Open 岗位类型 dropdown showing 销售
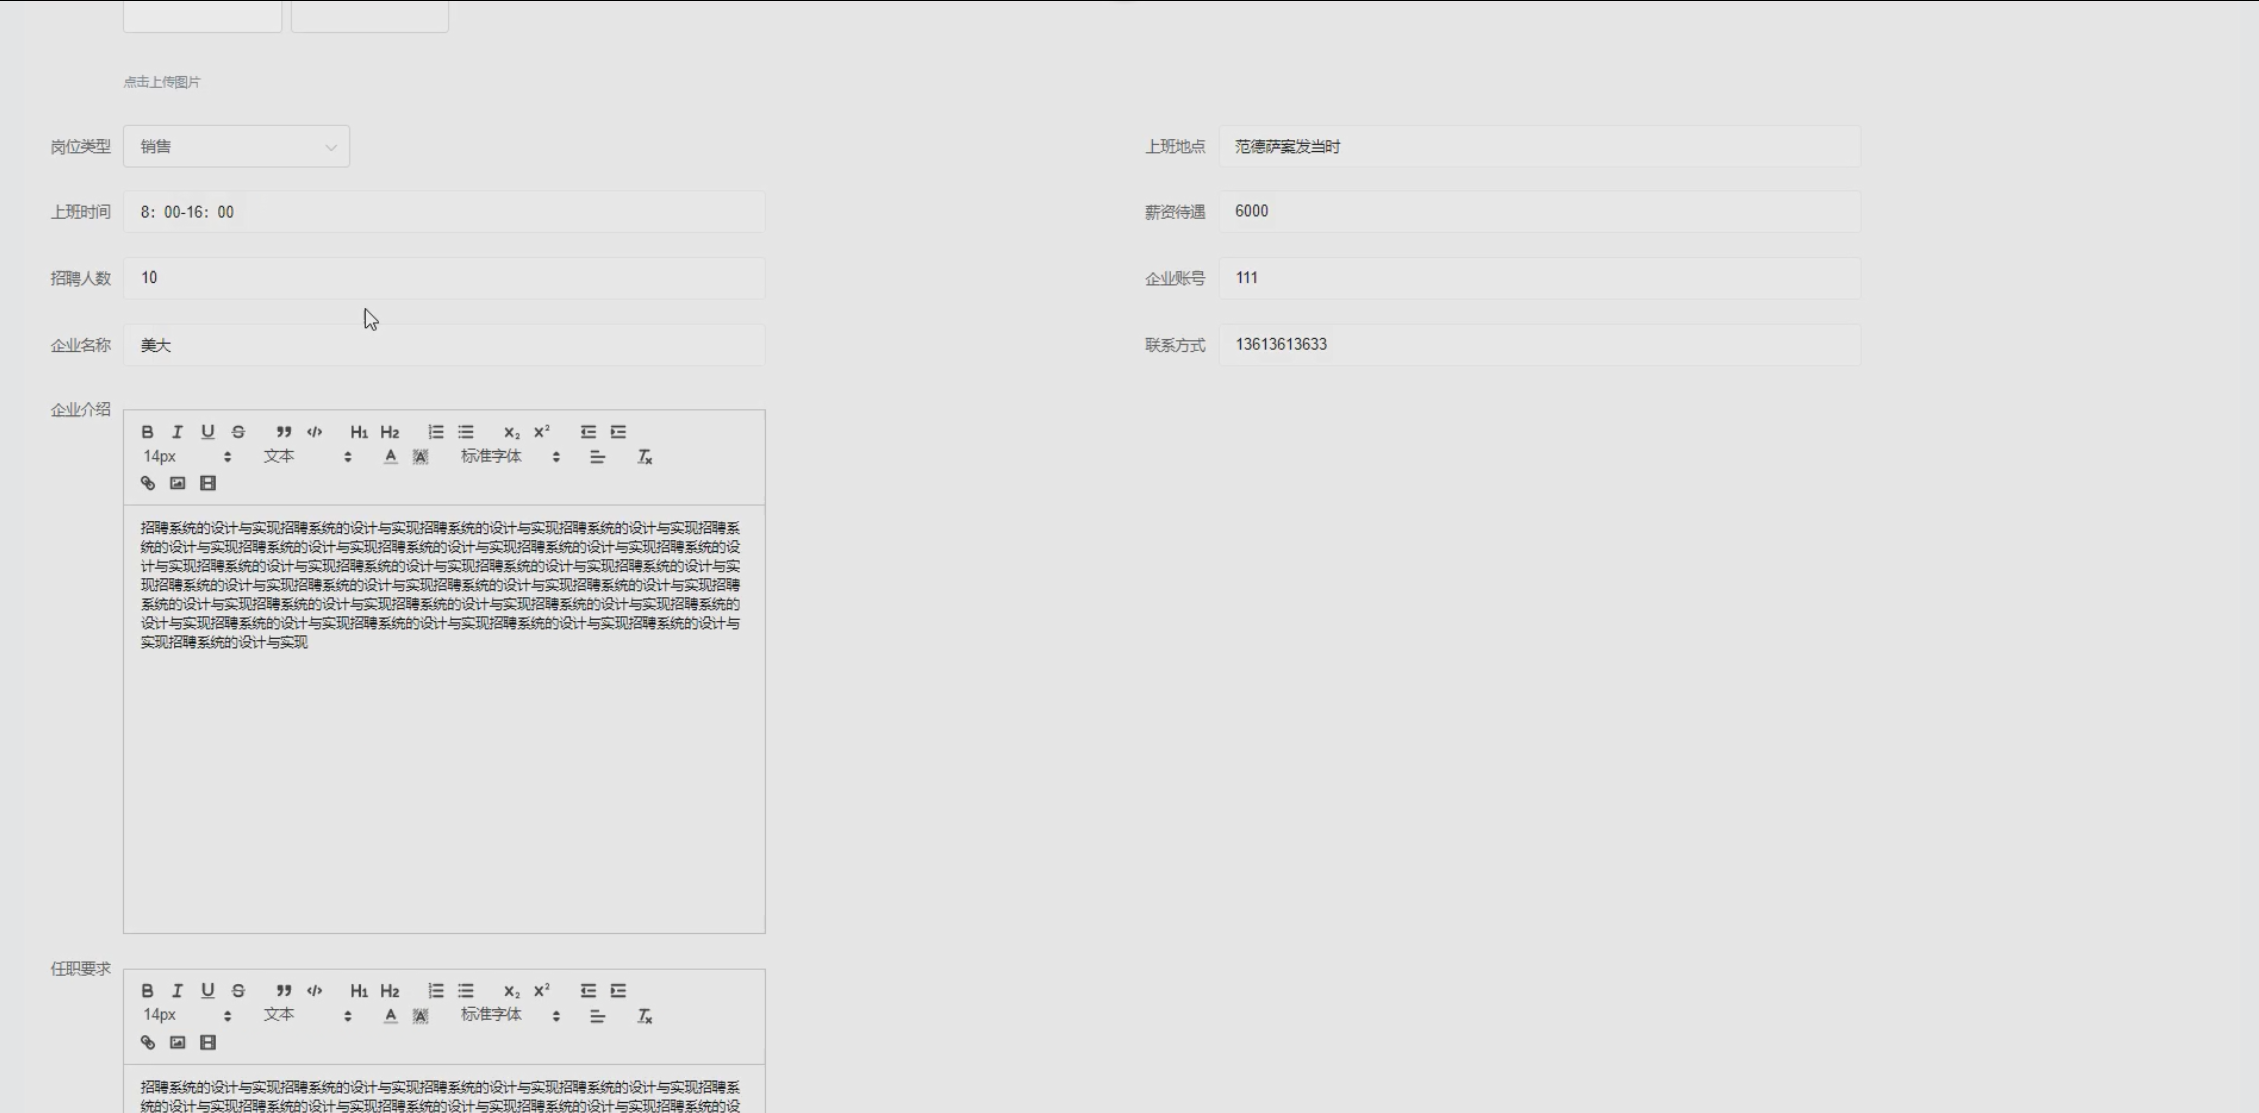Viewport: 2259px width, 1113px height. coord(236,147)
